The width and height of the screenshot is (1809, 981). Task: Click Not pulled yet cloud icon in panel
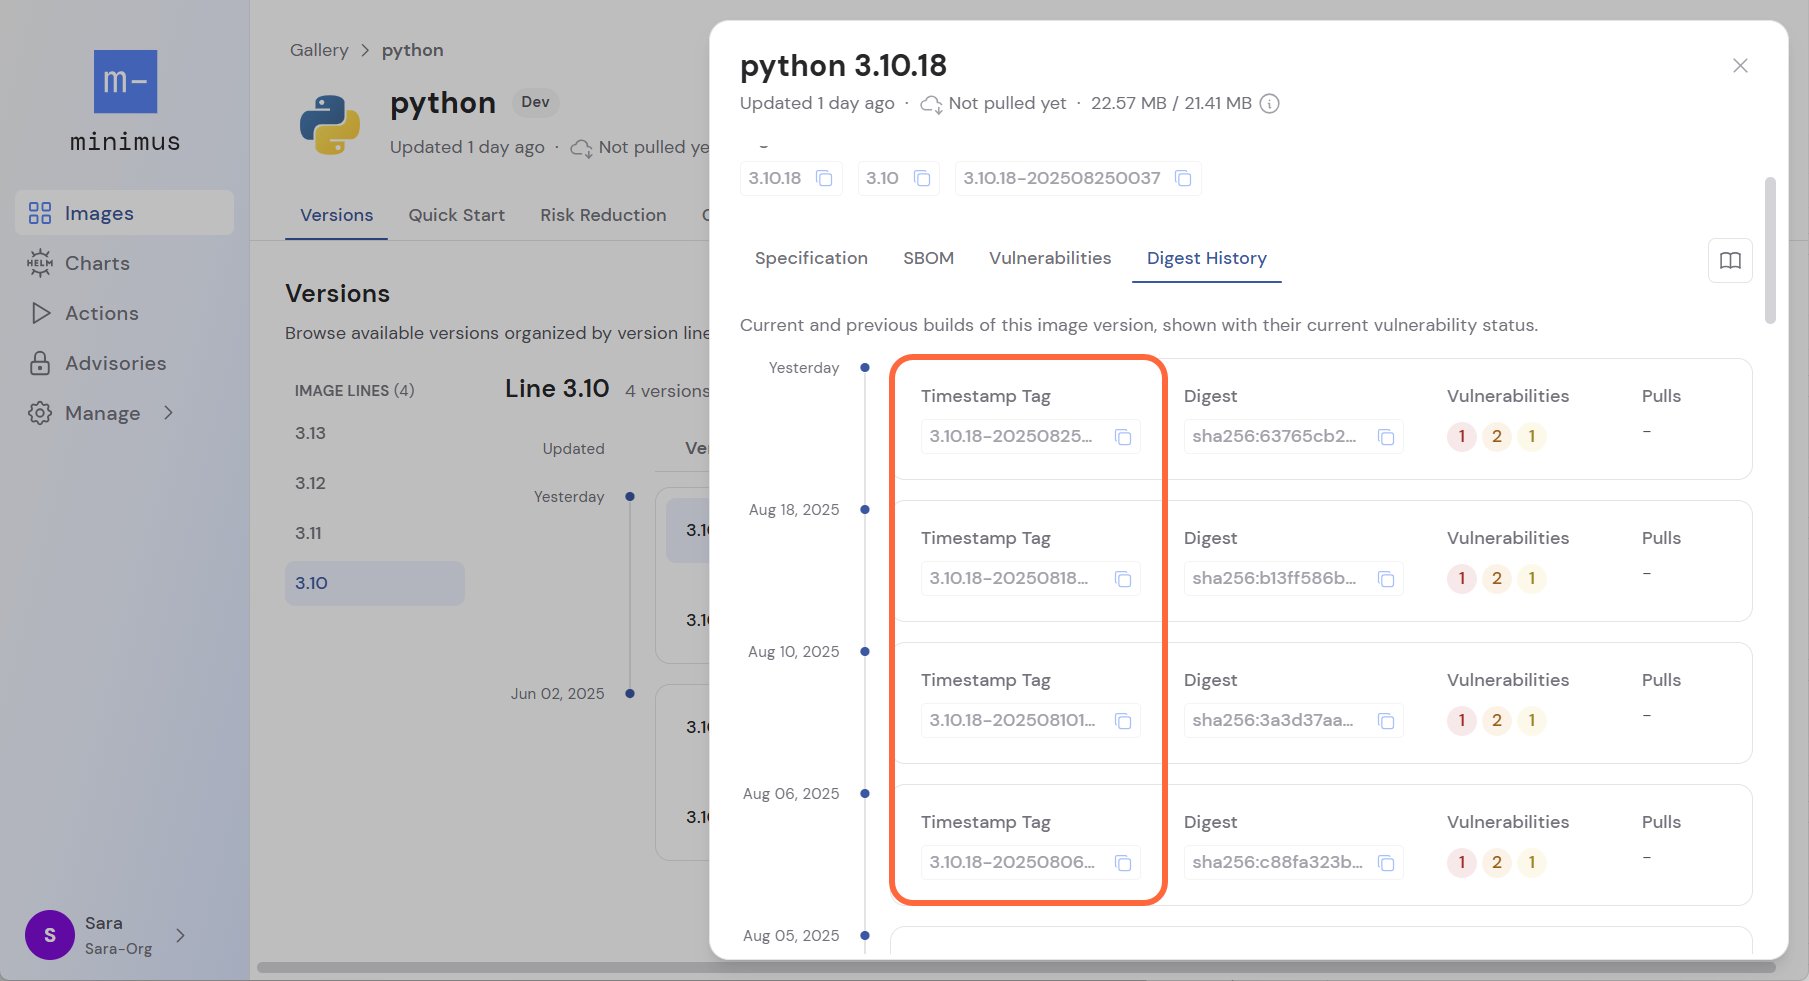click(931, 104)
